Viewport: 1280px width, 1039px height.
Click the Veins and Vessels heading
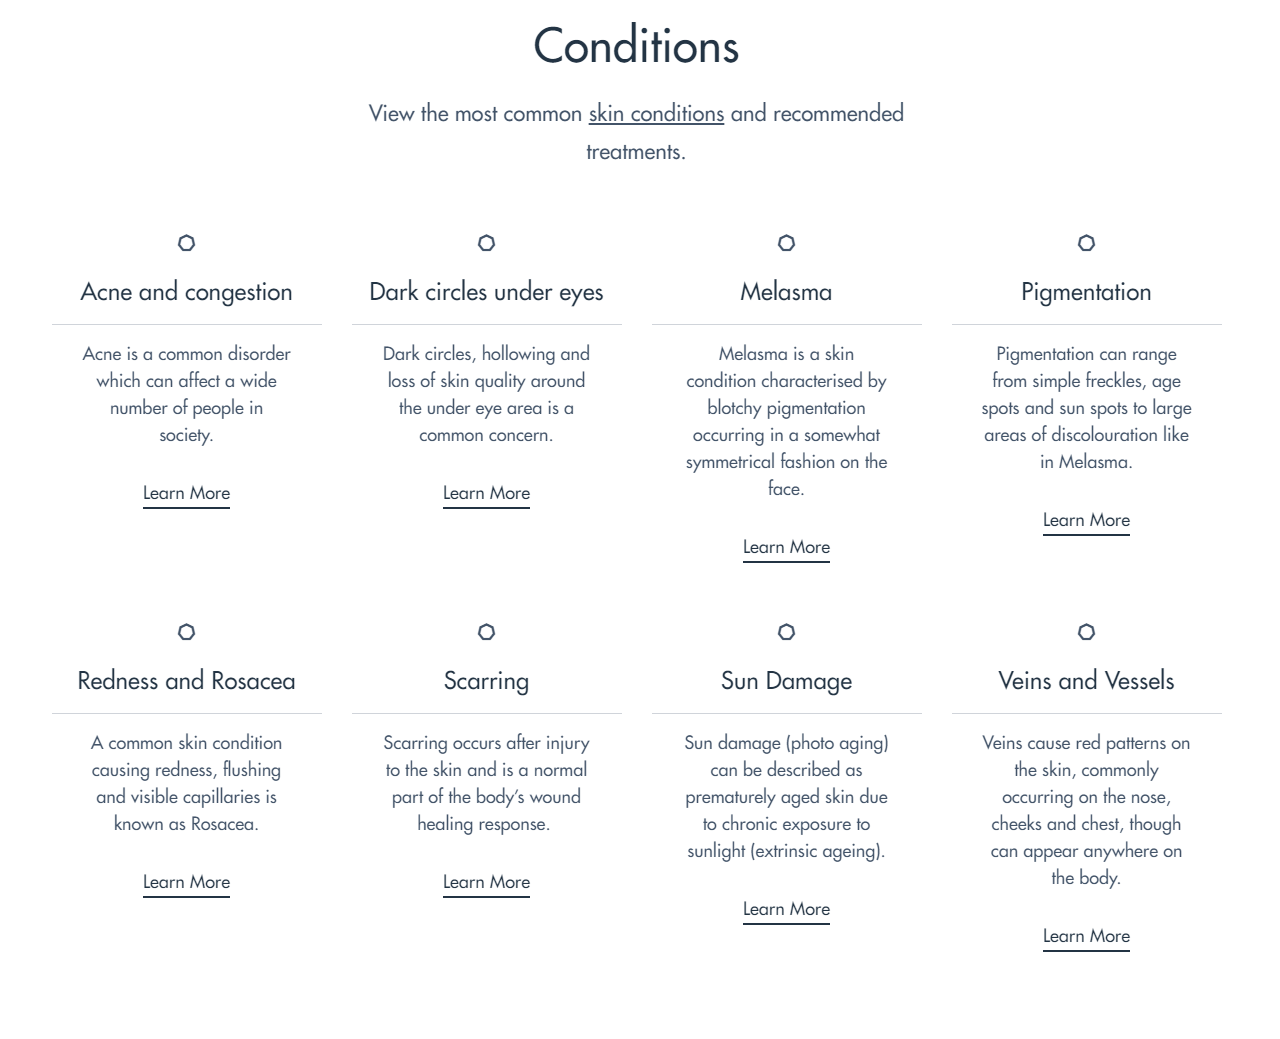click(x=1086, y=681)
